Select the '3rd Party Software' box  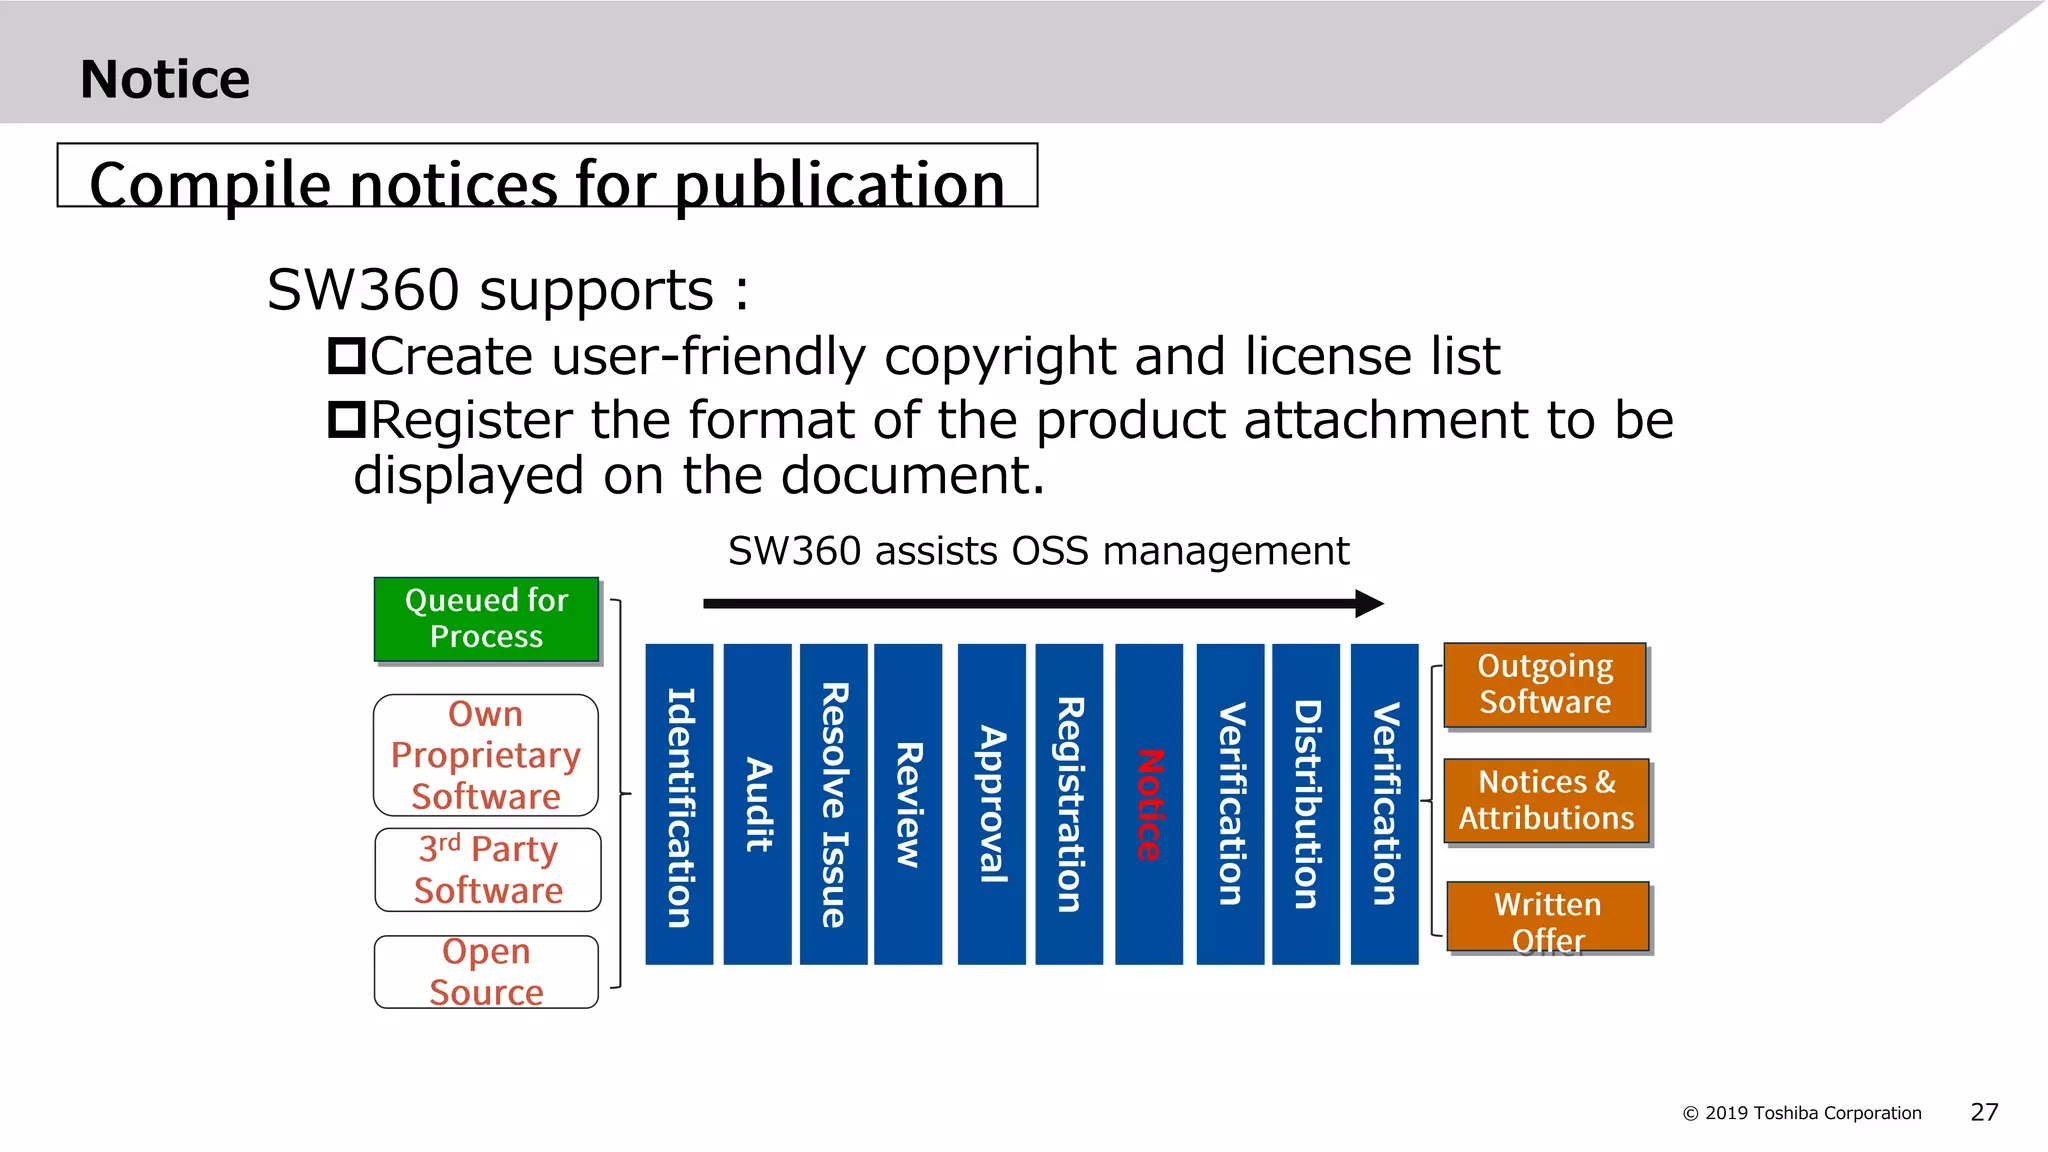click(488, 870)
